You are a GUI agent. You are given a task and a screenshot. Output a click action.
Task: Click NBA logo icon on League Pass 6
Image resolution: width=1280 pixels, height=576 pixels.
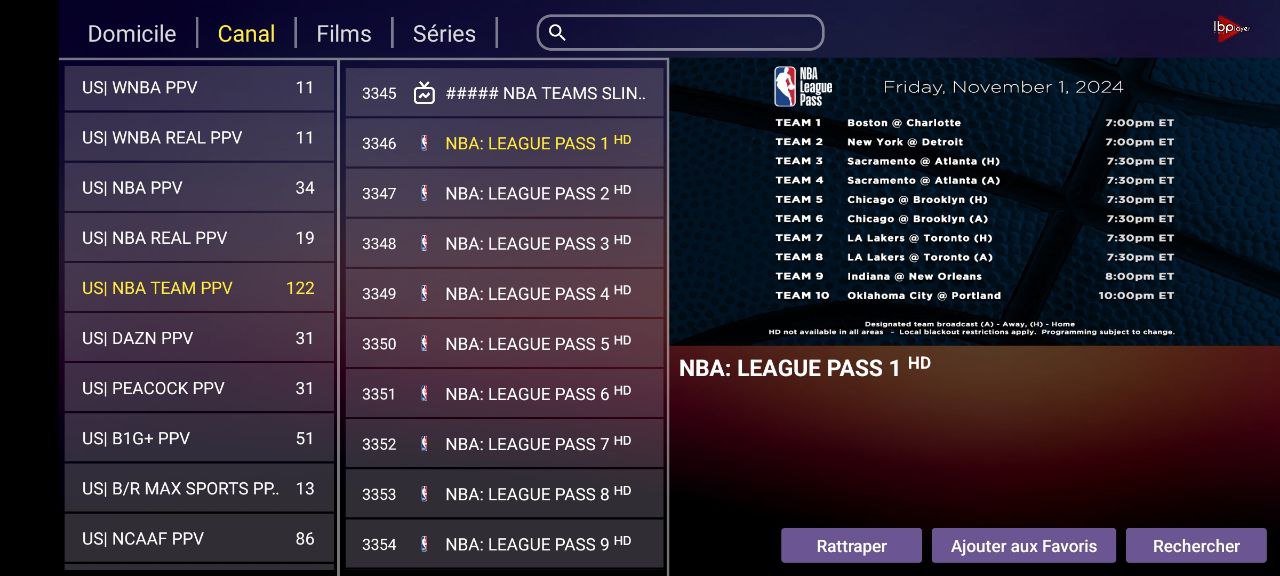click(x=424, y=393)
